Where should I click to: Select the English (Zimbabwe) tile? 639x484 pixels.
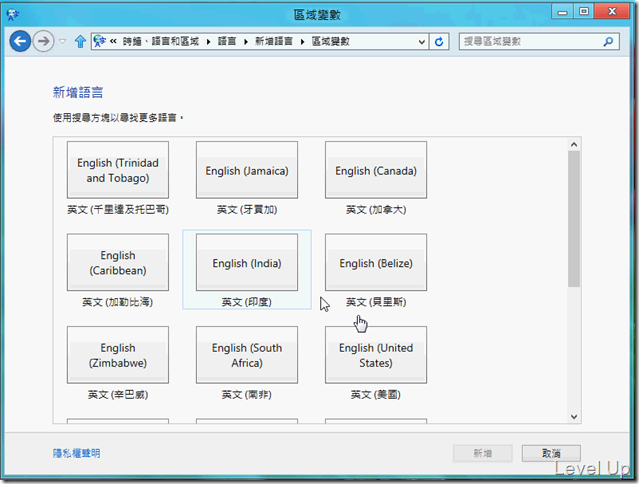[118, 355]
